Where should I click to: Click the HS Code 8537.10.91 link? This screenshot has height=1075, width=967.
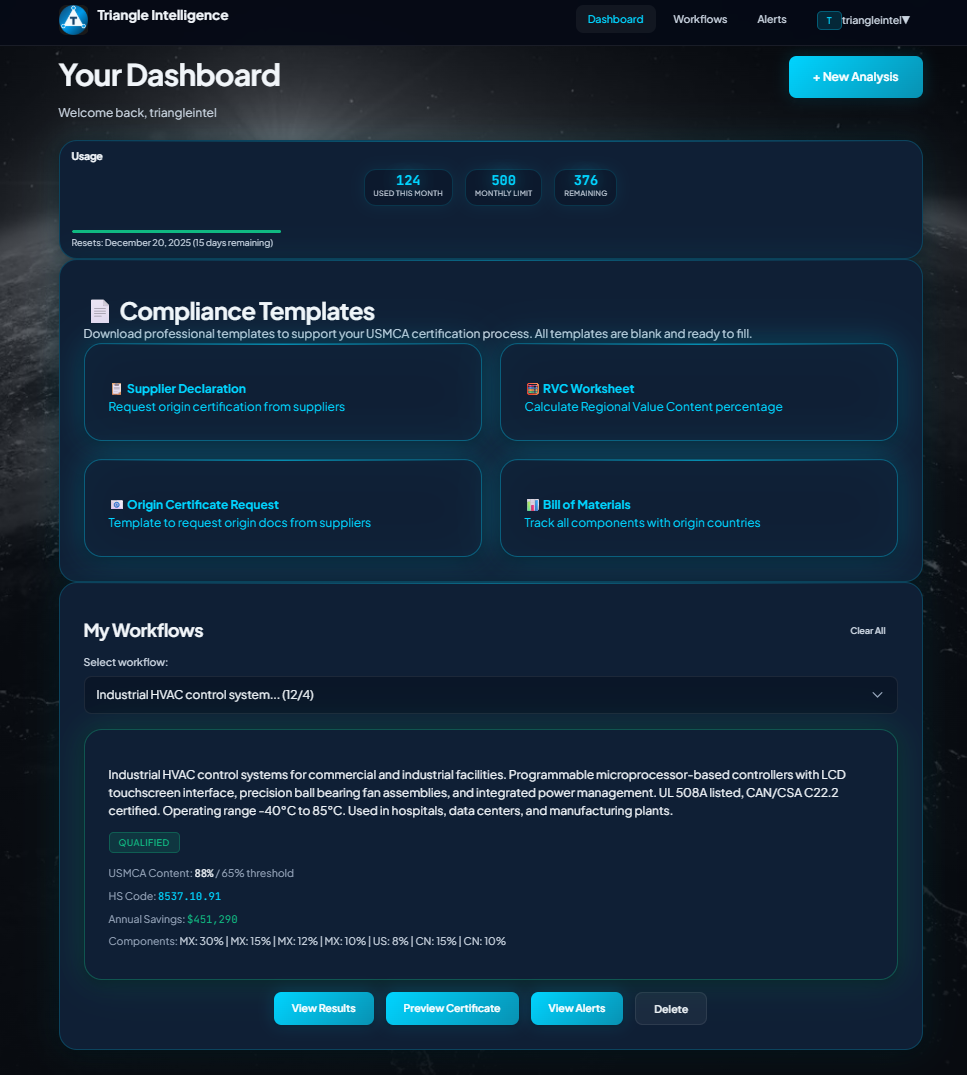(190, 896)
